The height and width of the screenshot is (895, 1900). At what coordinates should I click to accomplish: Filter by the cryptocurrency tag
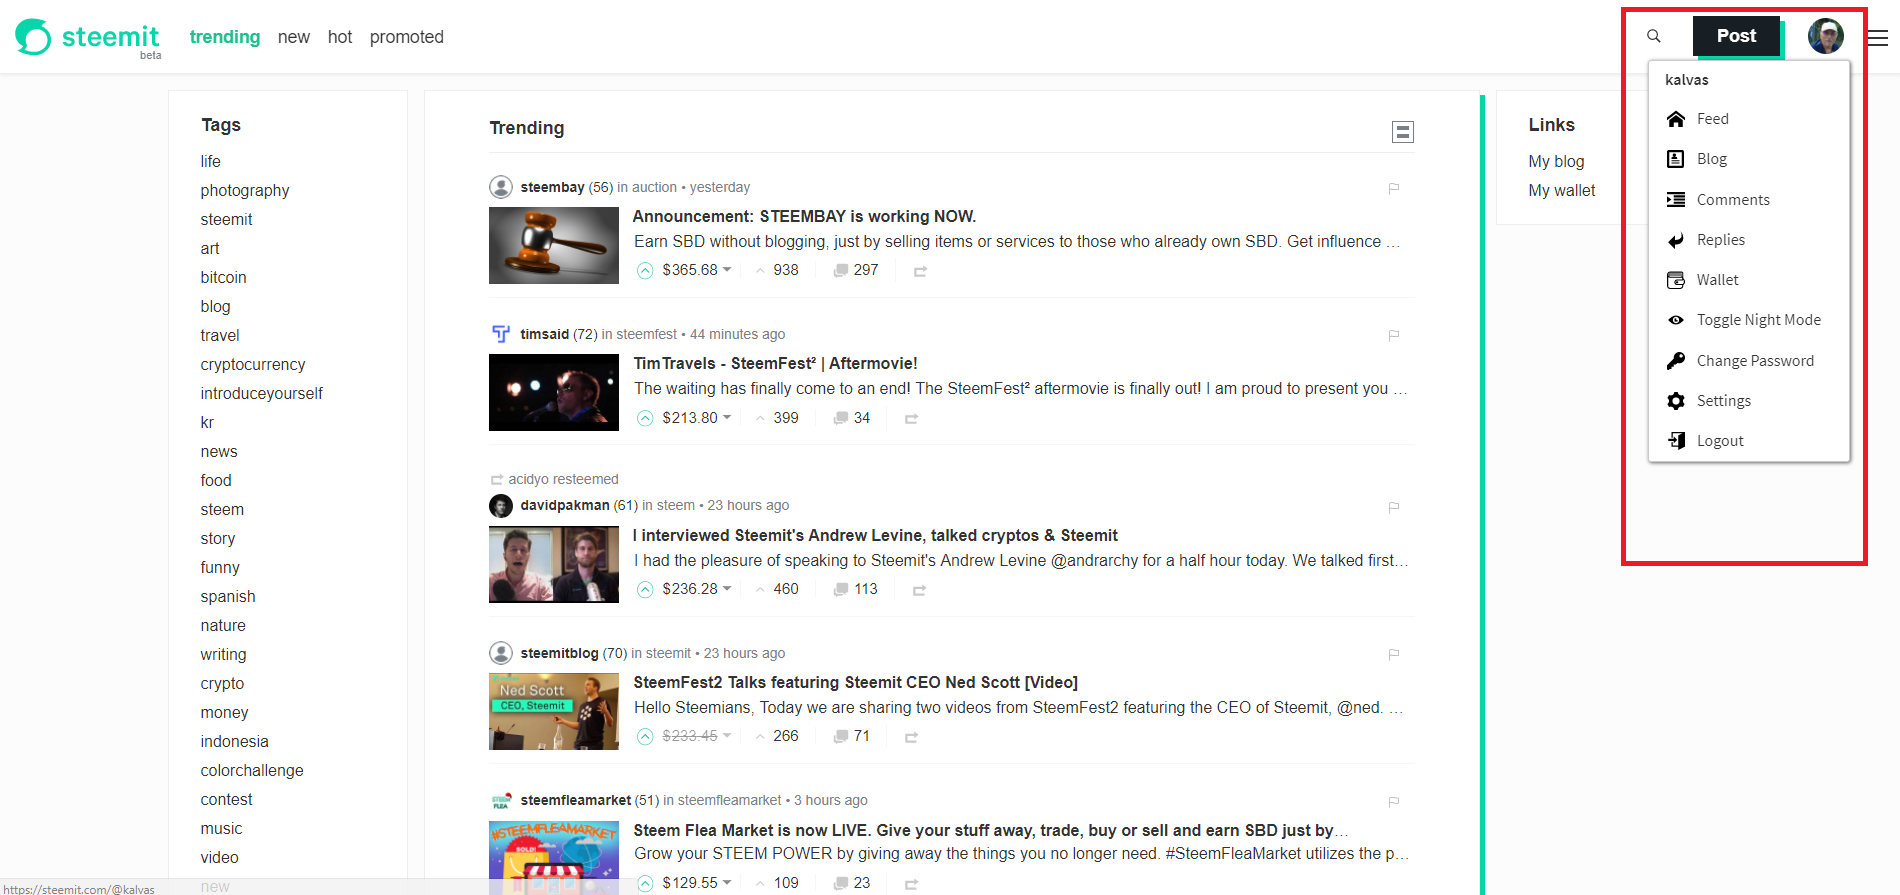pyautogui.click(x=253, y=364)
